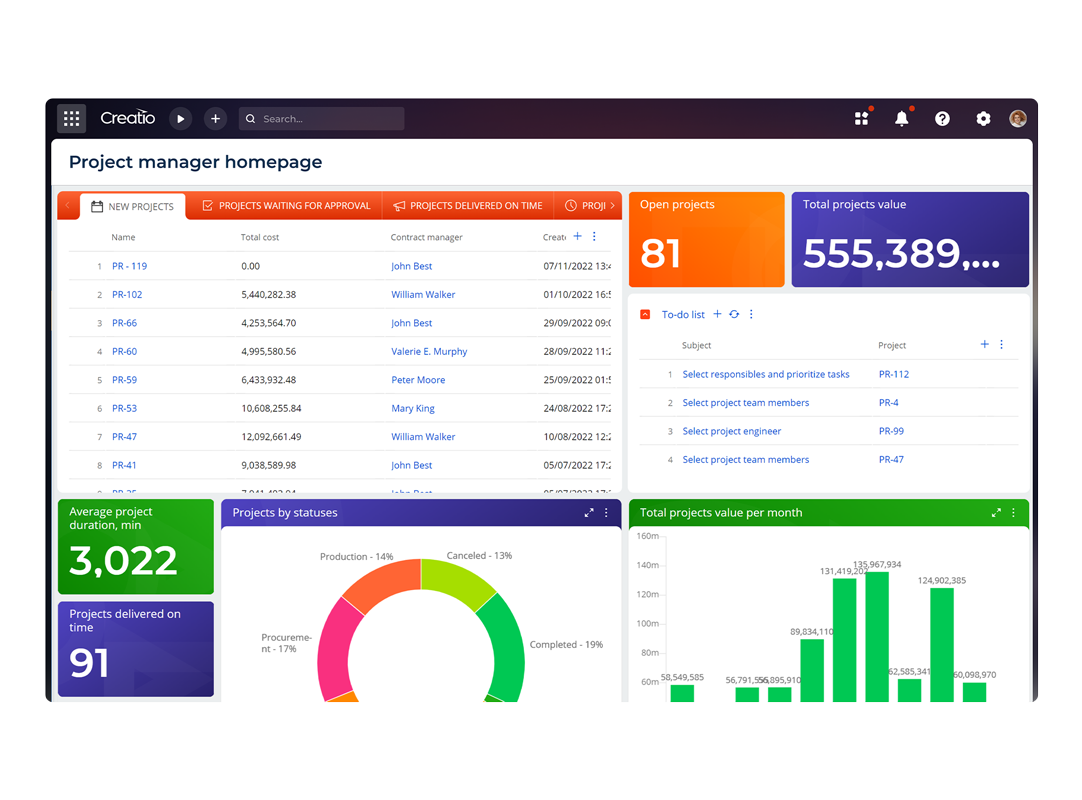Add a task using the To-do list plus icon
The width and height of the screenshot is (1082, 800).
716,314
